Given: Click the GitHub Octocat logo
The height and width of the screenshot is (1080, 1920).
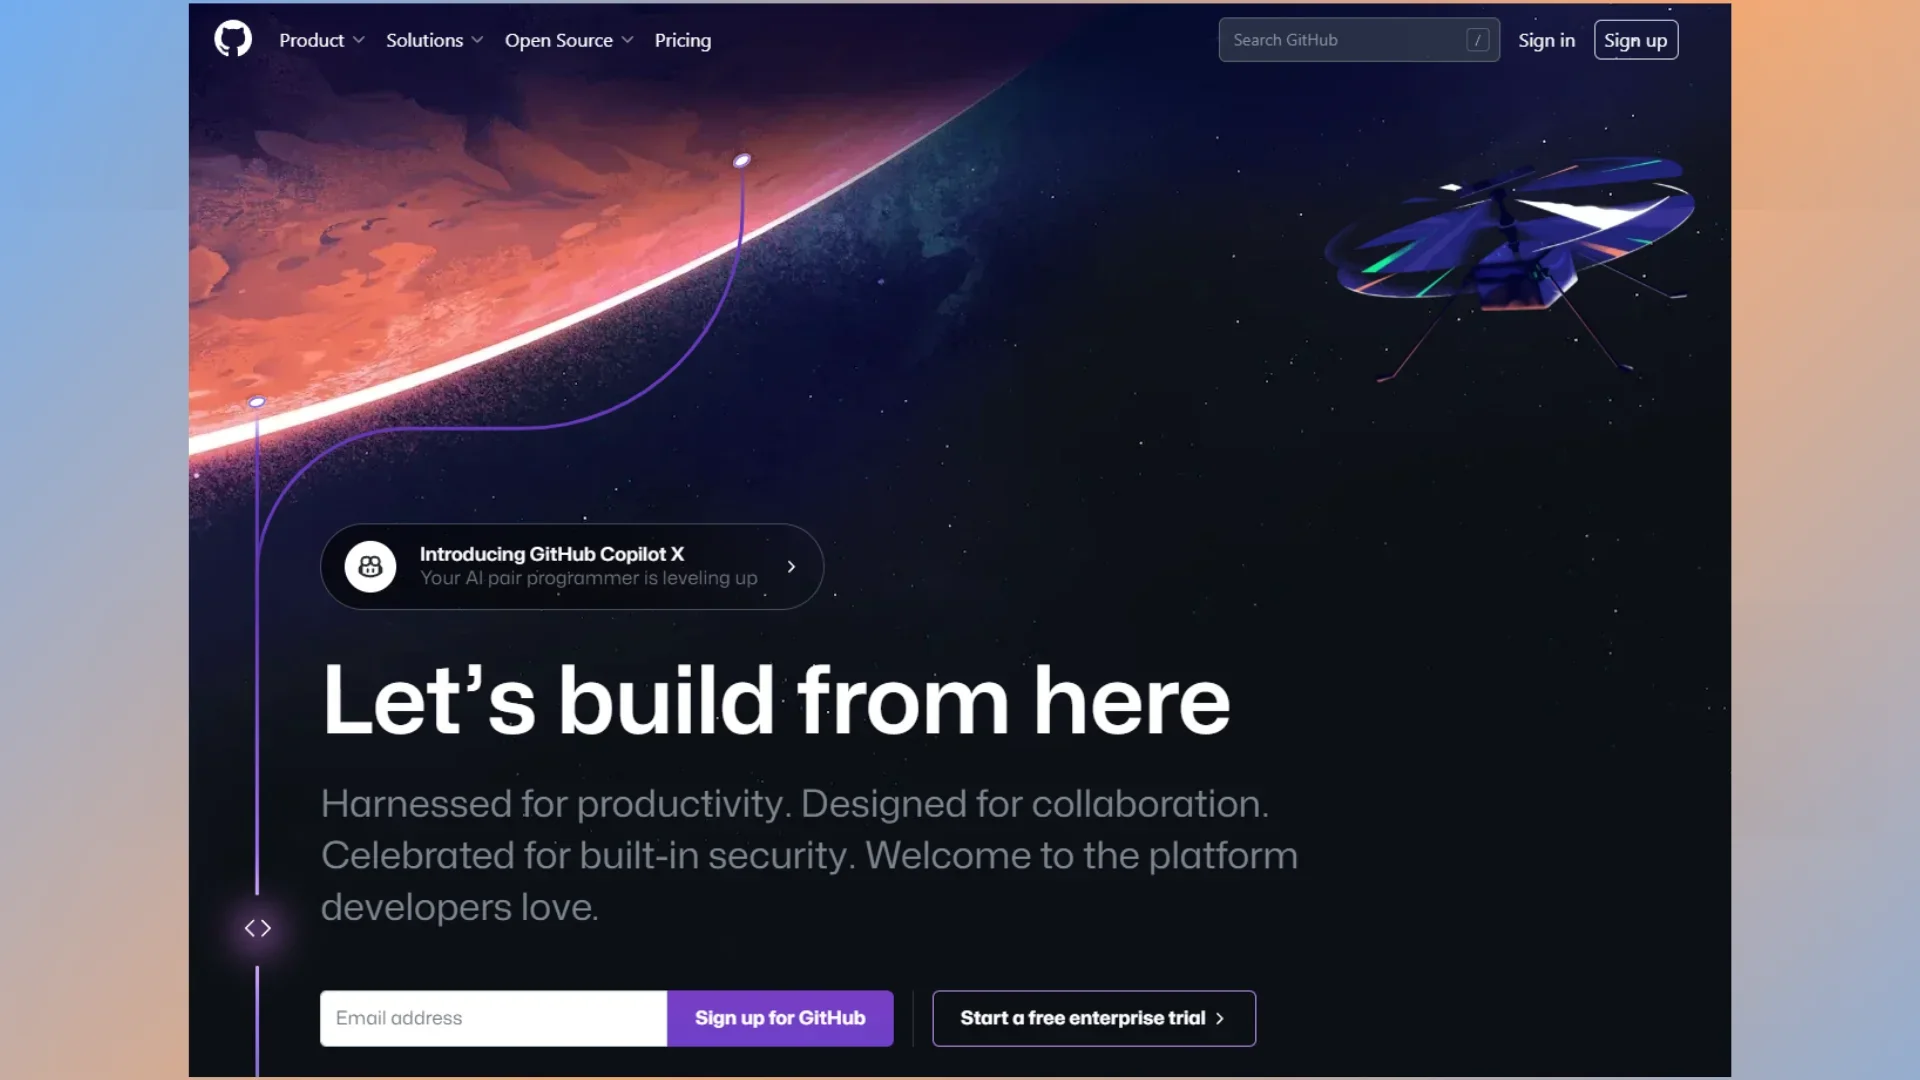Looking at the screenshot, I should pos(233,40).
